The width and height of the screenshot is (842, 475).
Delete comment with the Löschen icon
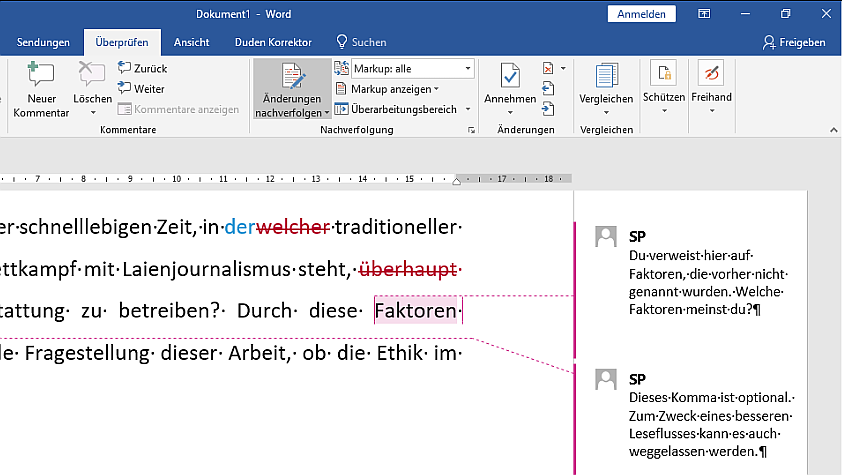pyautogui.click(x=92, y=78)
